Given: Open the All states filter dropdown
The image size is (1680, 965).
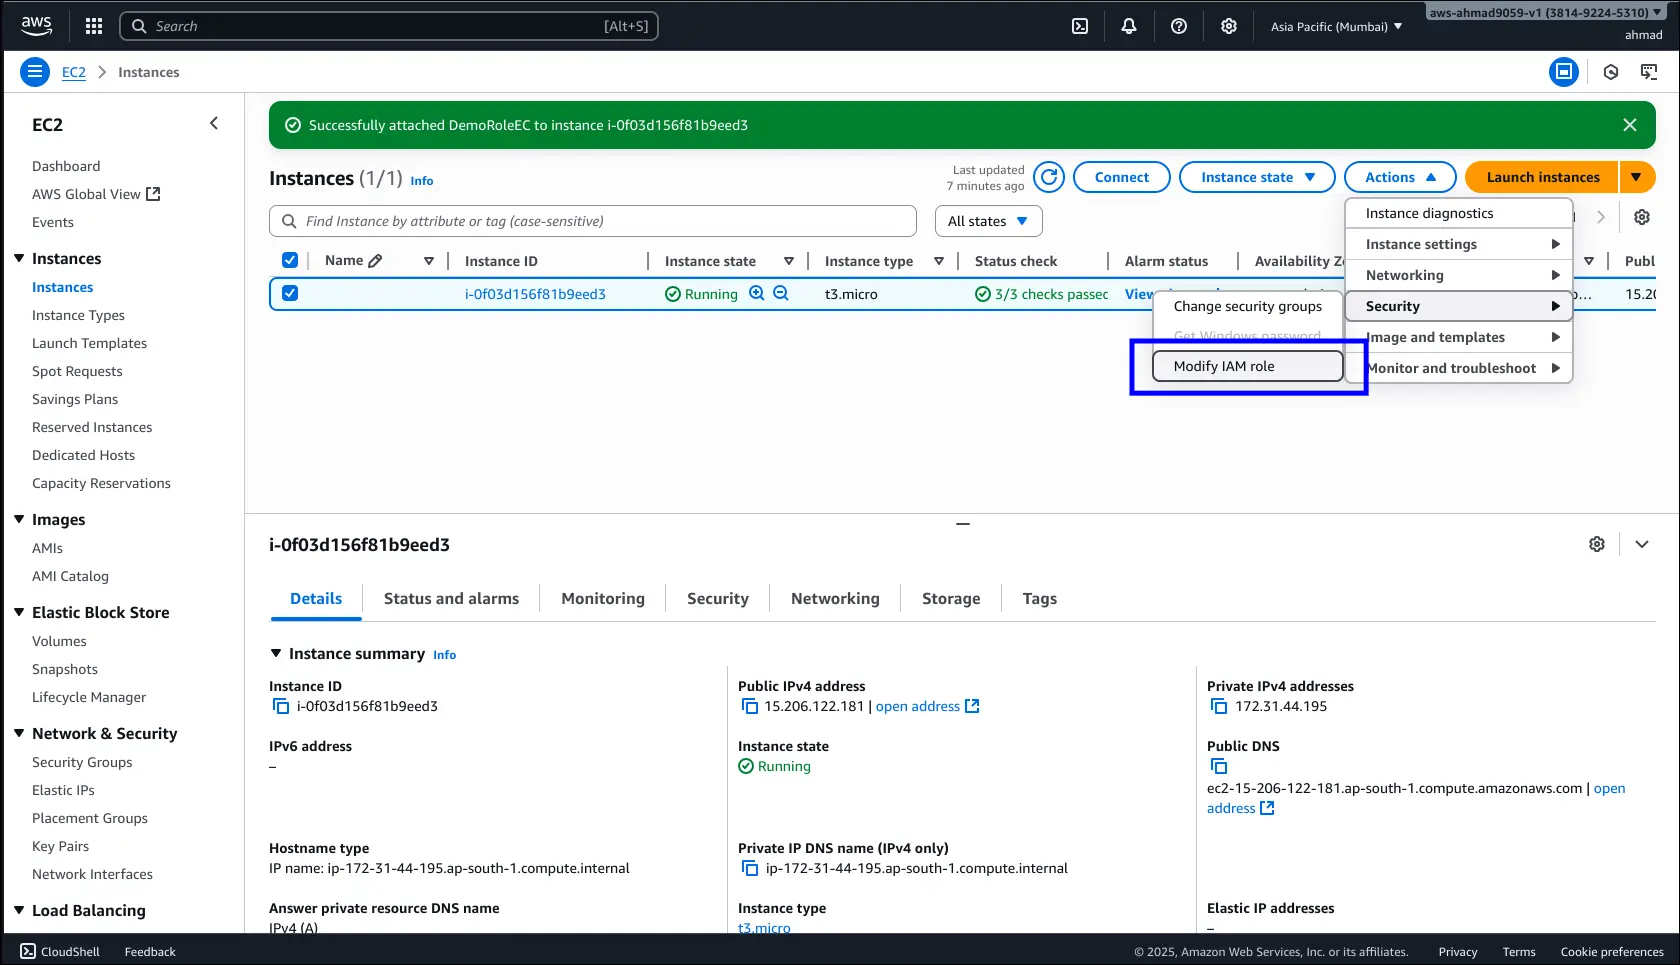Looking at the screenshot, I should (988, 221).
